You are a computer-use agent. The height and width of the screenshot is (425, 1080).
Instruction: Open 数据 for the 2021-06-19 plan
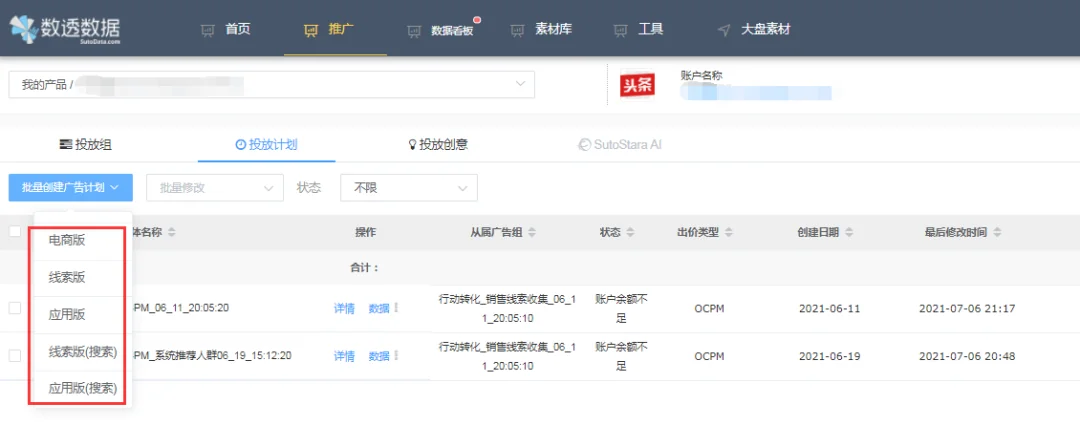(379, 356)
